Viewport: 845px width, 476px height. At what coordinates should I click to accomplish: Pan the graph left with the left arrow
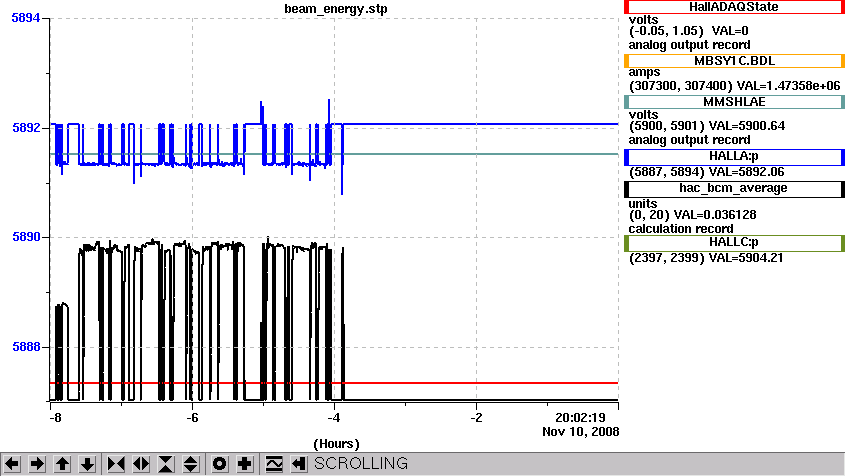point(12,464)
